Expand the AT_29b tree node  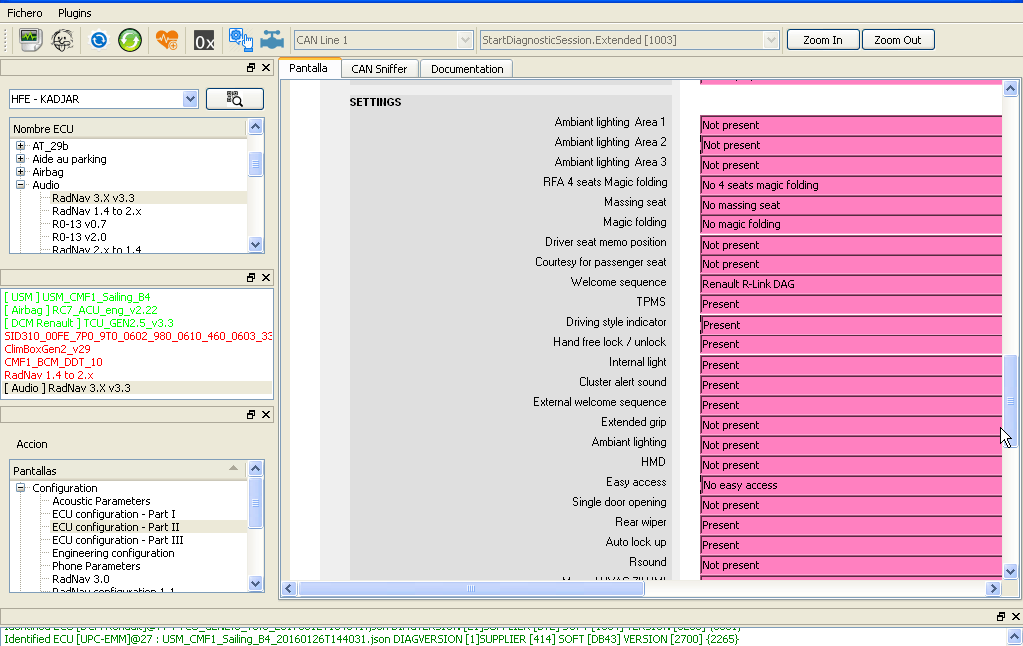tap(20, 146)
